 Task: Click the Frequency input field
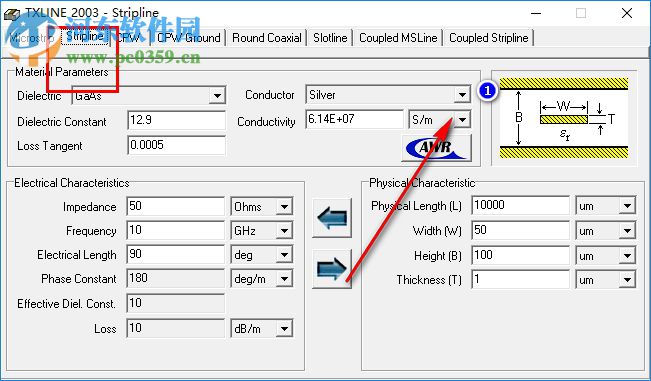pyautogui.click(x=176, y=230)
